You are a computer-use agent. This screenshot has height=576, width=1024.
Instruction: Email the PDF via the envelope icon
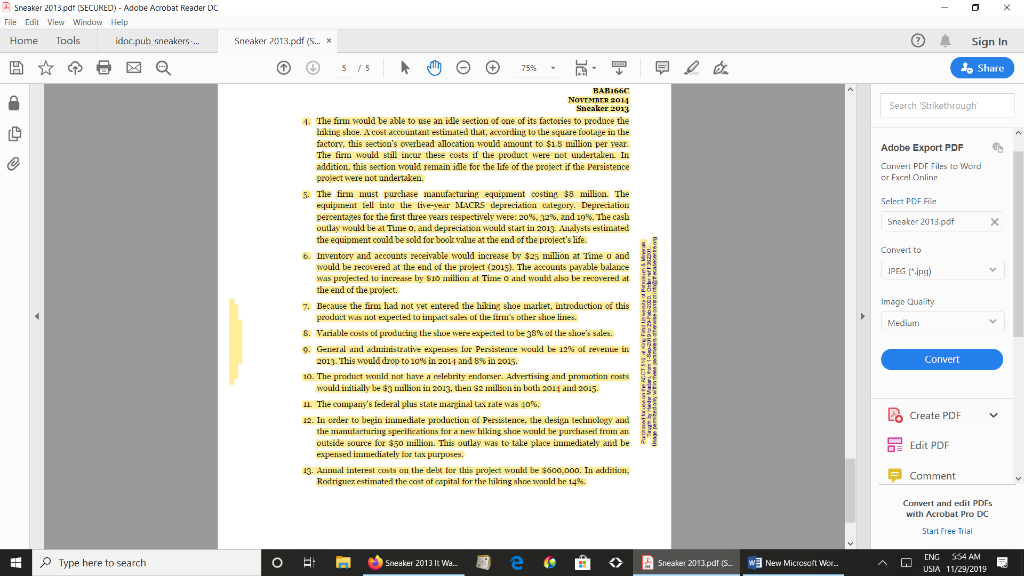click(x=132, y=67)
